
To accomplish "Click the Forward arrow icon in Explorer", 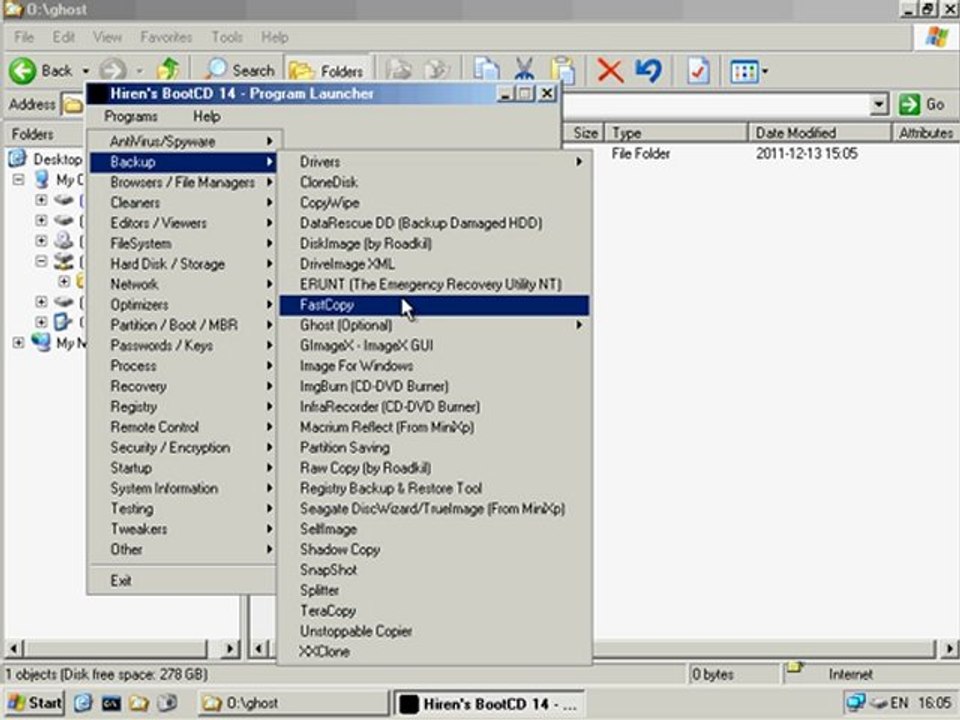I will pos(113,71).
